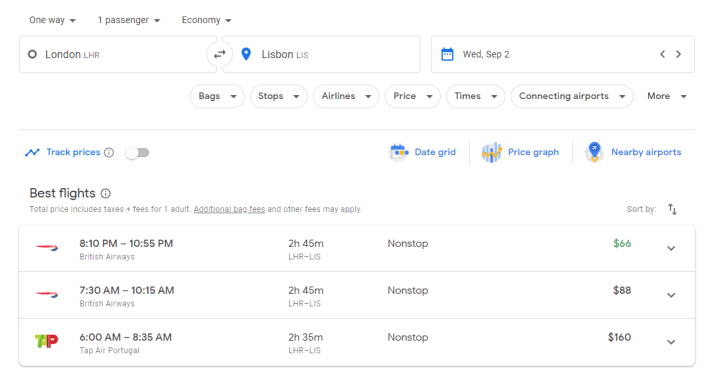Click the Track prices label
This screenshot has width=718, height=379.
pos(73,152)
